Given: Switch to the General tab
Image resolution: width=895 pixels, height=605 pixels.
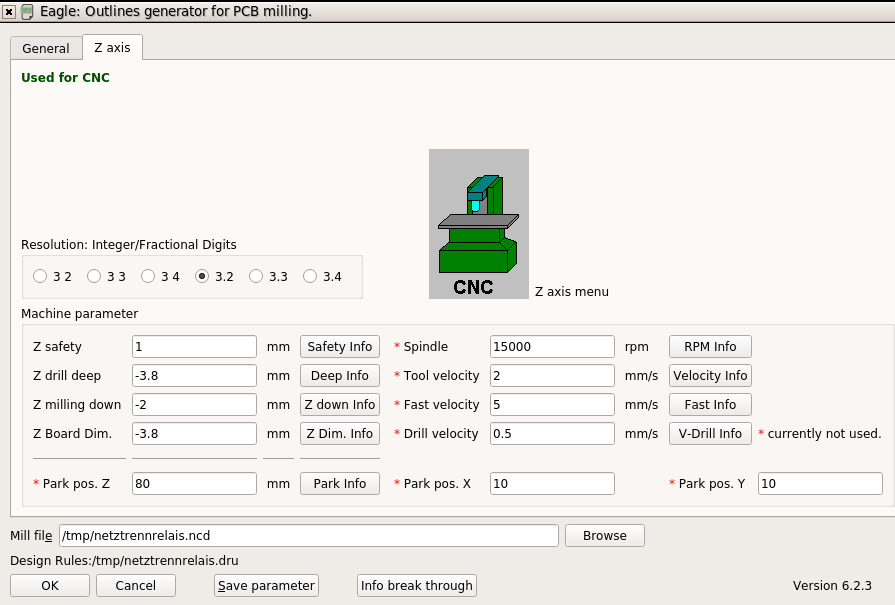Looking at the screenshot, I should (46, 48).
